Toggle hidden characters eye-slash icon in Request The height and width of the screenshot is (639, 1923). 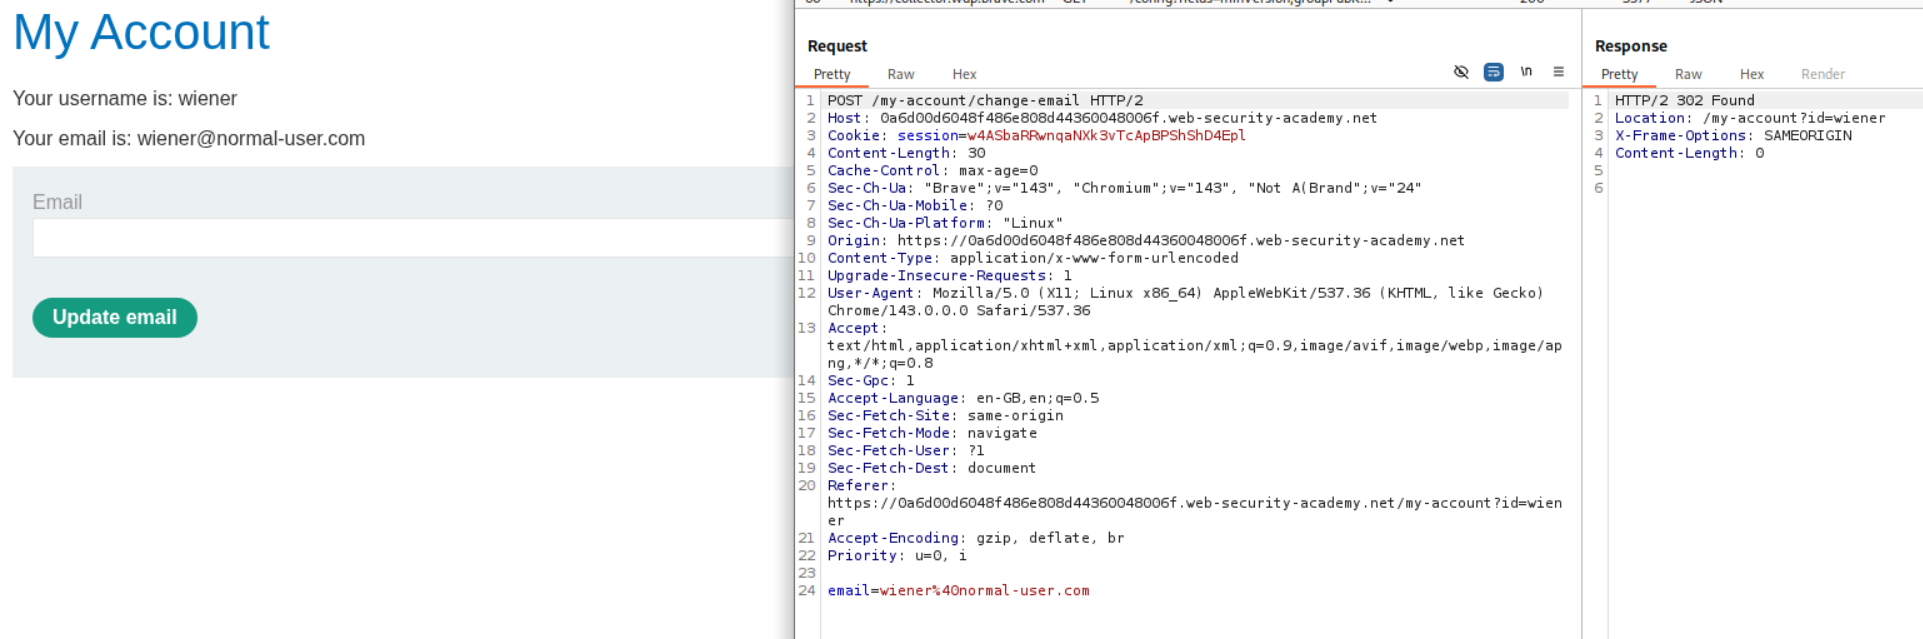click(1461, 72)
